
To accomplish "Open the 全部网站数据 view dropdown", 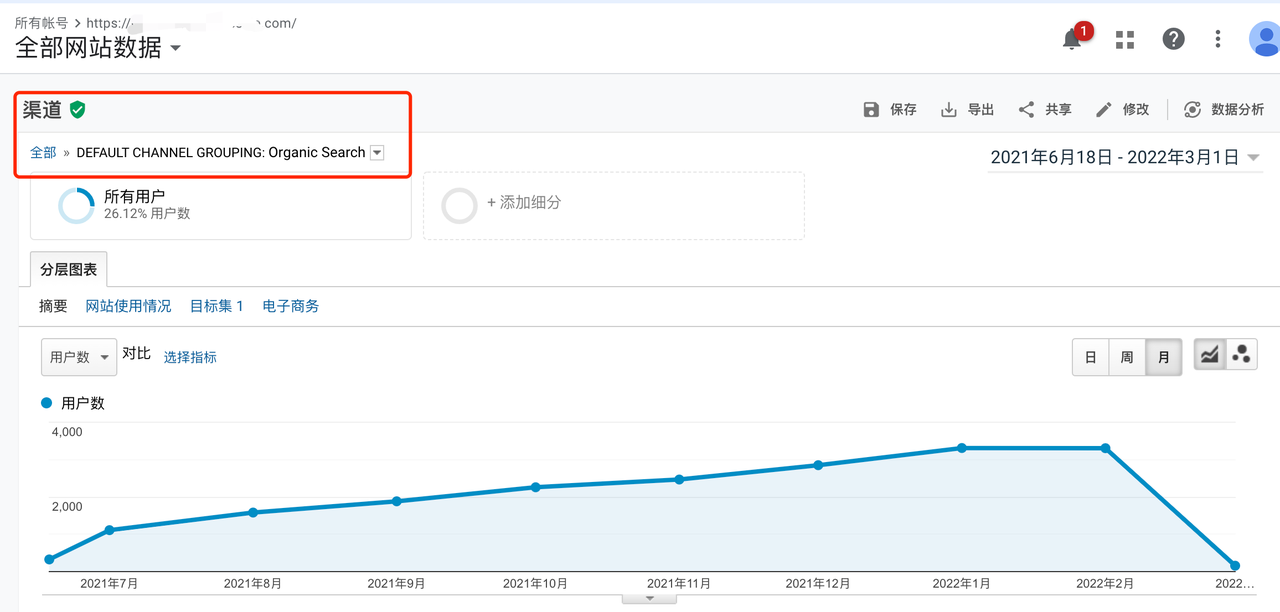I will (x=98, y=47).
